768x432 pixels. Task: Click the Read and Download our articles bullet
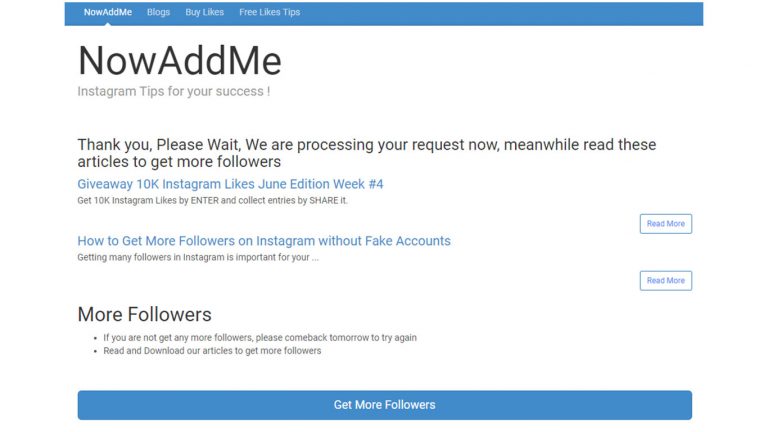point(212,351)
